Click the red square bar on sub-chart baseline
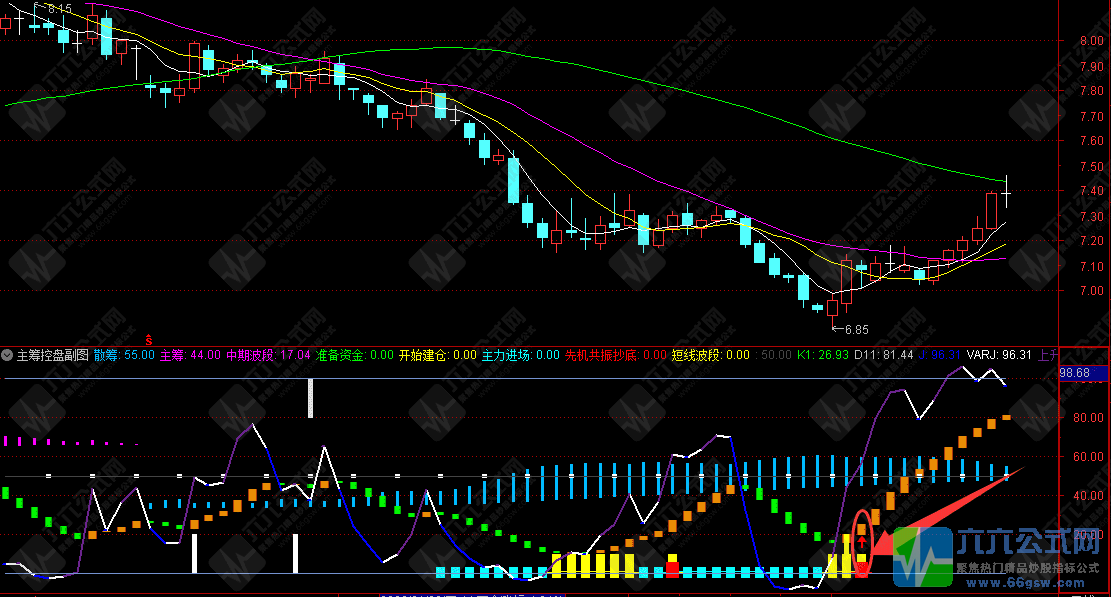This screenshot has width=1111, height=597. point(672,568)
